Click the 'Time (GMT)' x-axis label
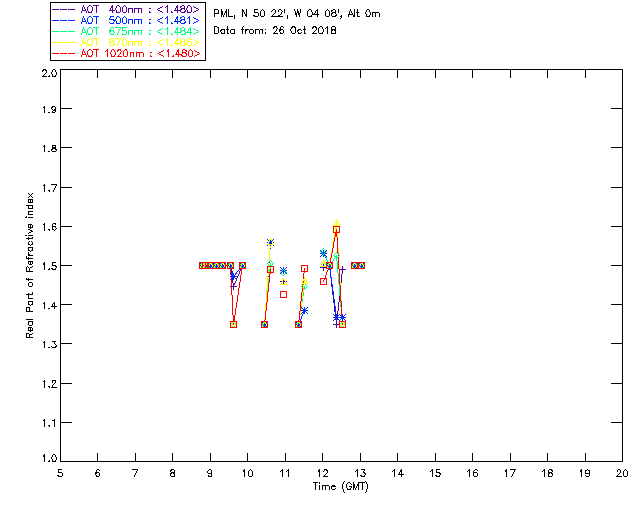This screenshot has width=640, height=512. 340,487
